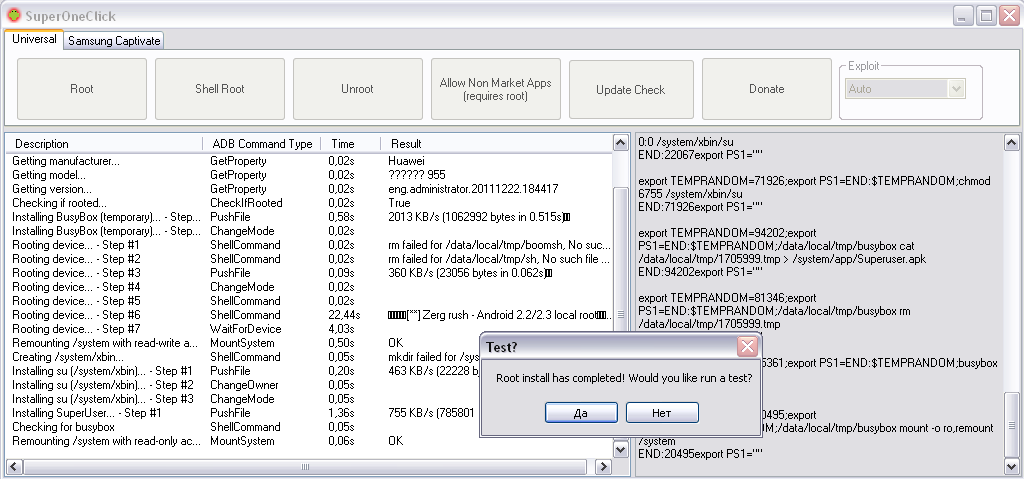Select 'Remounting /system with read-only ac...' row
This screenshot has width=1024, height=479.
[310, 441]
